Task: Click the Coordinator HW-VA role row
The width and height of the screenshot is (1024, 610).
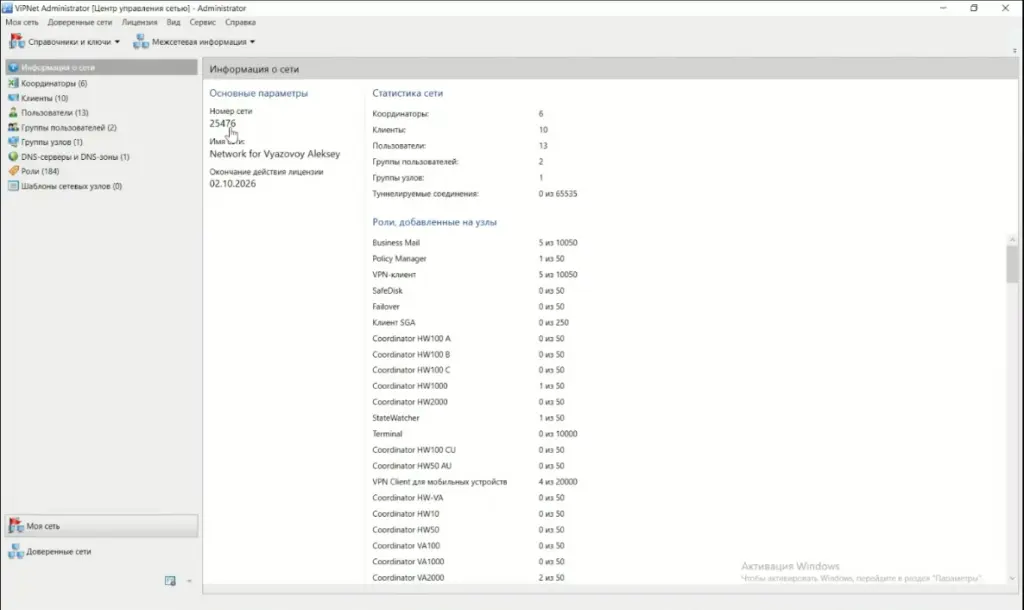Action: coord(468,498)
